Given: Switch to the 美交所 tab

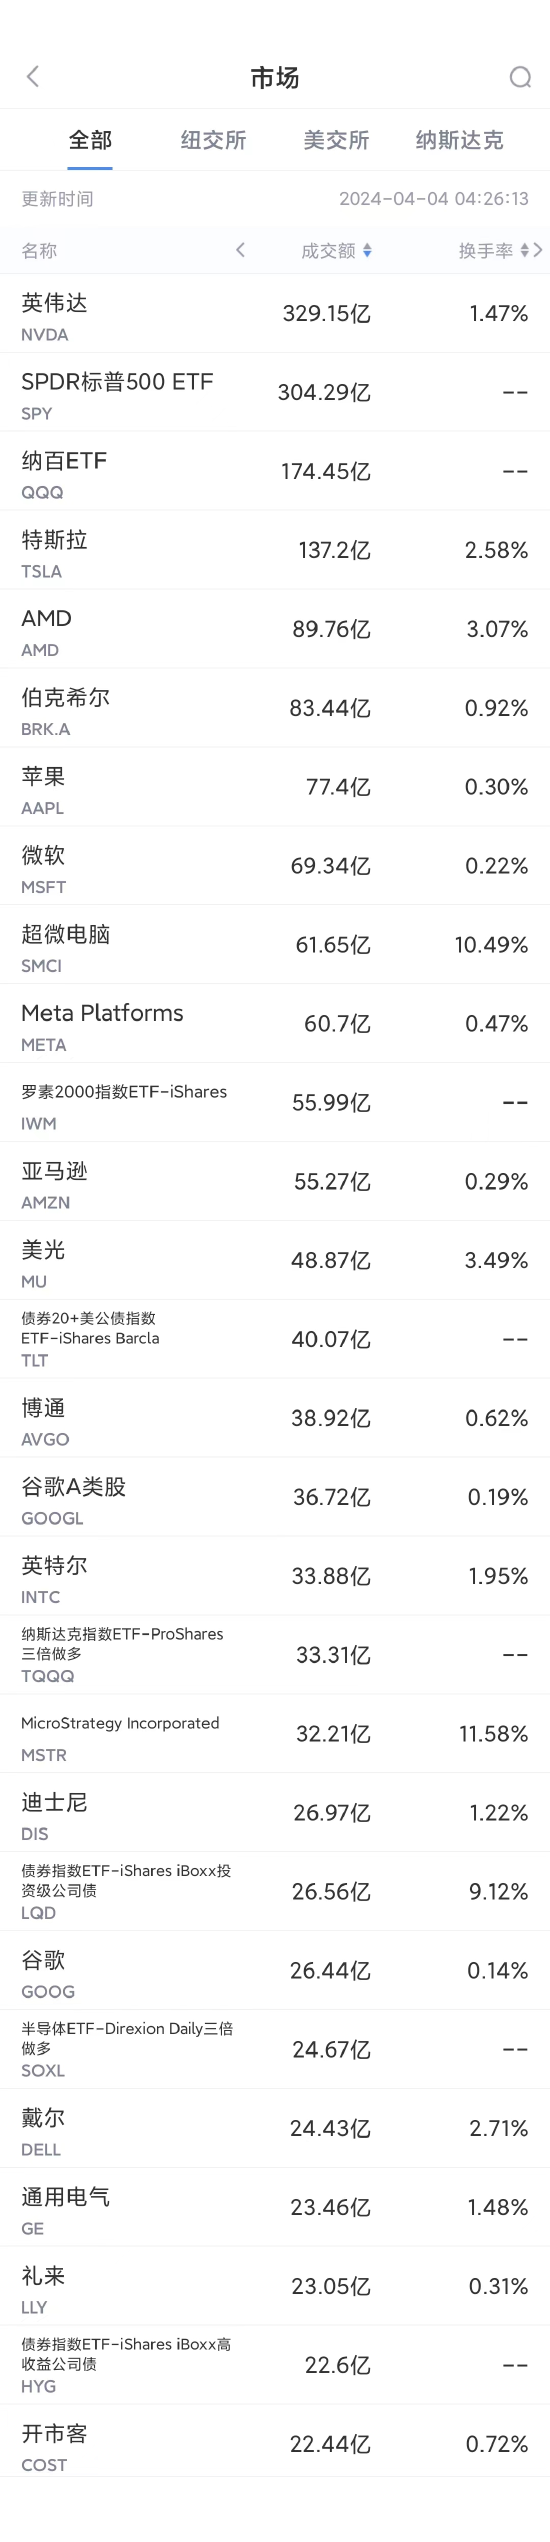Looking at the screenshot, I should click(x=336, y=140).
